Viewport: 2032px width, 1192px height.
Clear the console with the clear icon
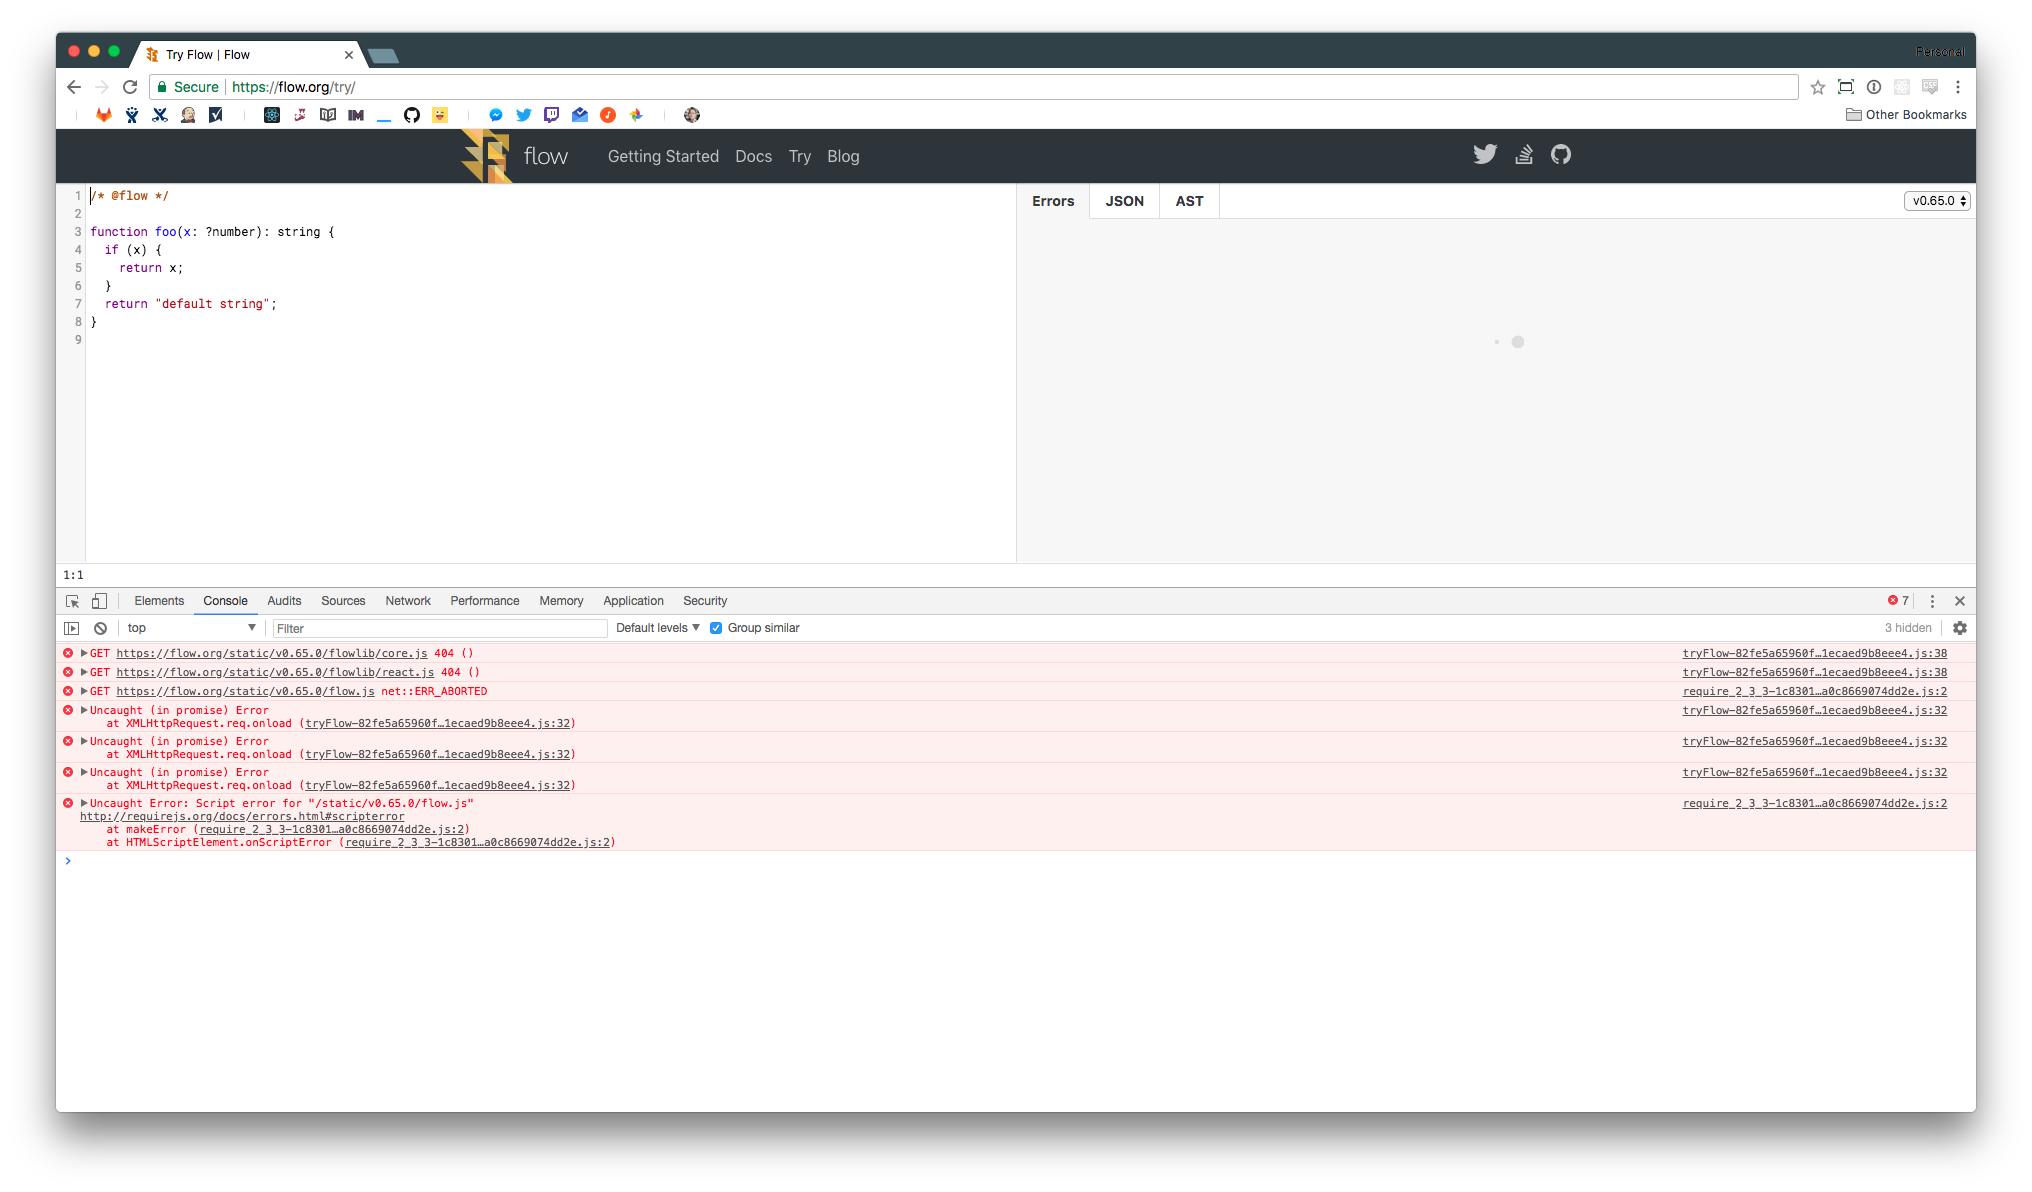coord(100,628)
